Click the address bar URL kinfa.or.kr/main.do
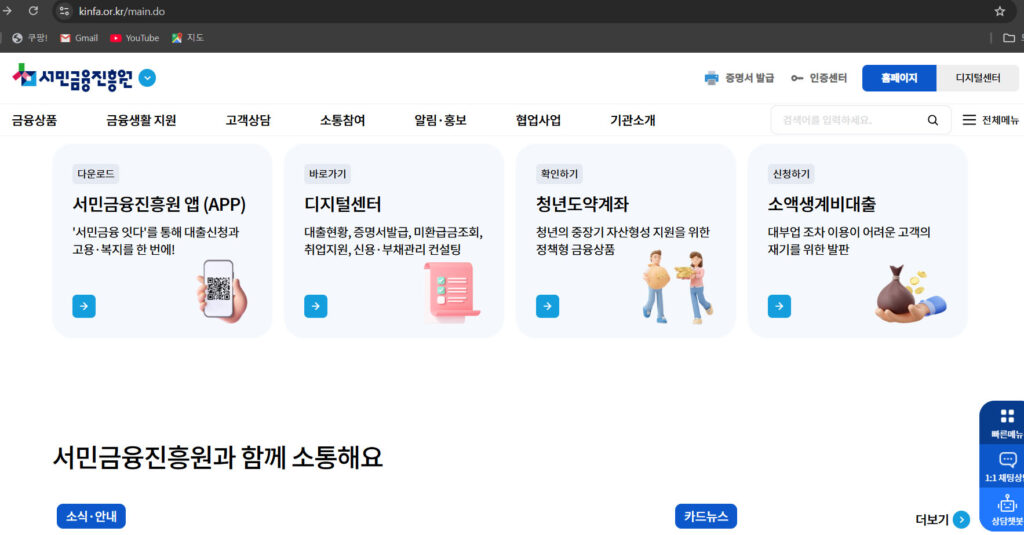 pyautogui.click(x=121, y=11)
